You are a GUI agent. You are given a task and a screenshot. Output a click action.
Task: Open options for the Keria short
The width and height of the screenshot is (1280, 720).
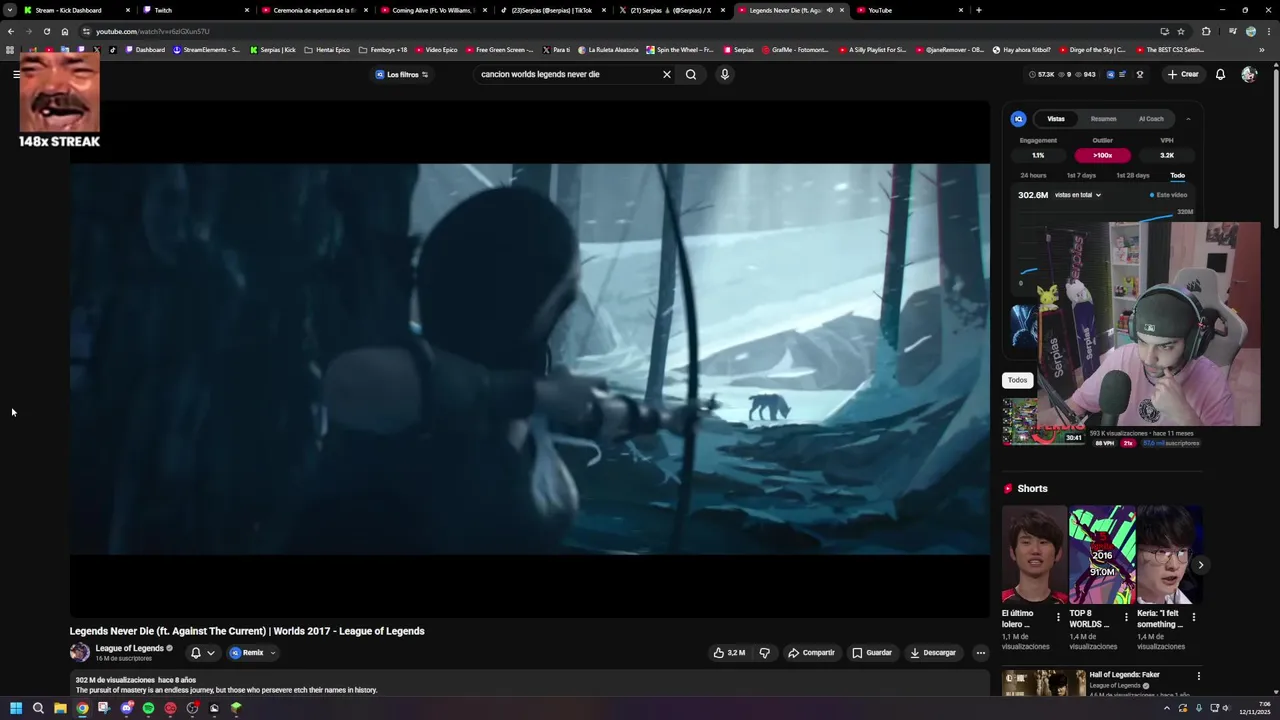(x=1193, y=618)
